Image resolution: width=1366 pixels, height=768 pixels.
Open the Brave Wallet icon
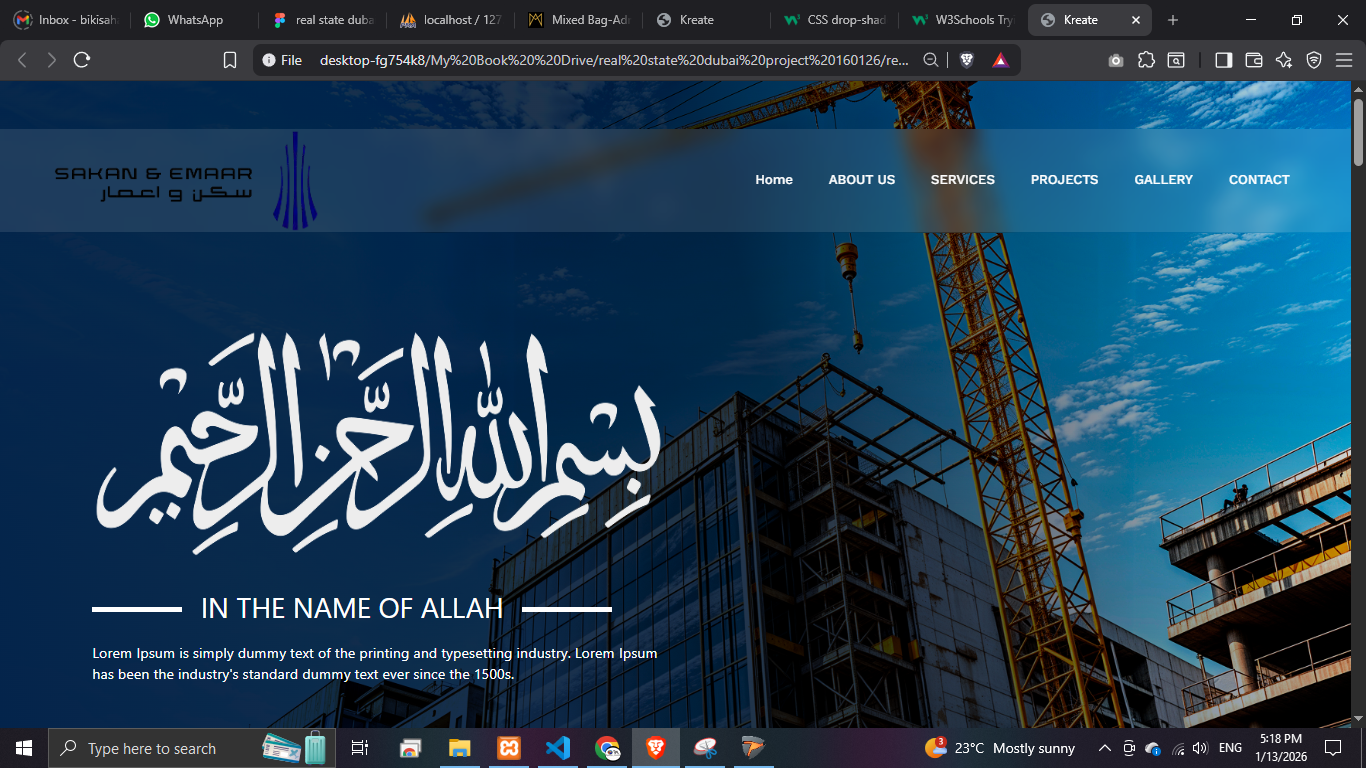(1253, 60)
